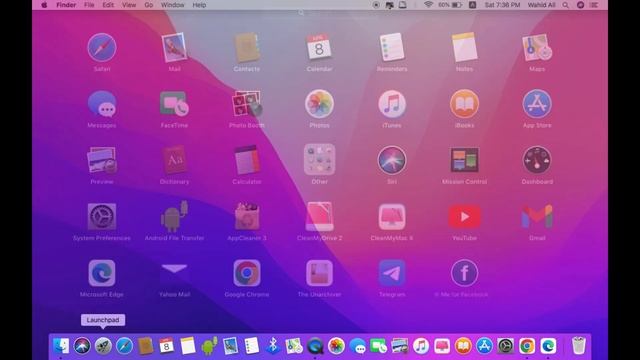Image resolution: width=640 pixels, height=360 pixels.
Task: Launch Google Chrome from the Launchpad grid
Action: coord(247,273)
